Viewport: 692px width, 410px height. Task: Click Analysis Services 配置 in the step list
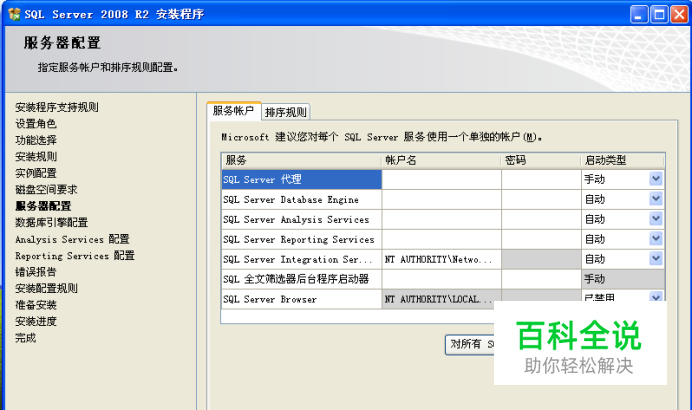tap(72, 239)
